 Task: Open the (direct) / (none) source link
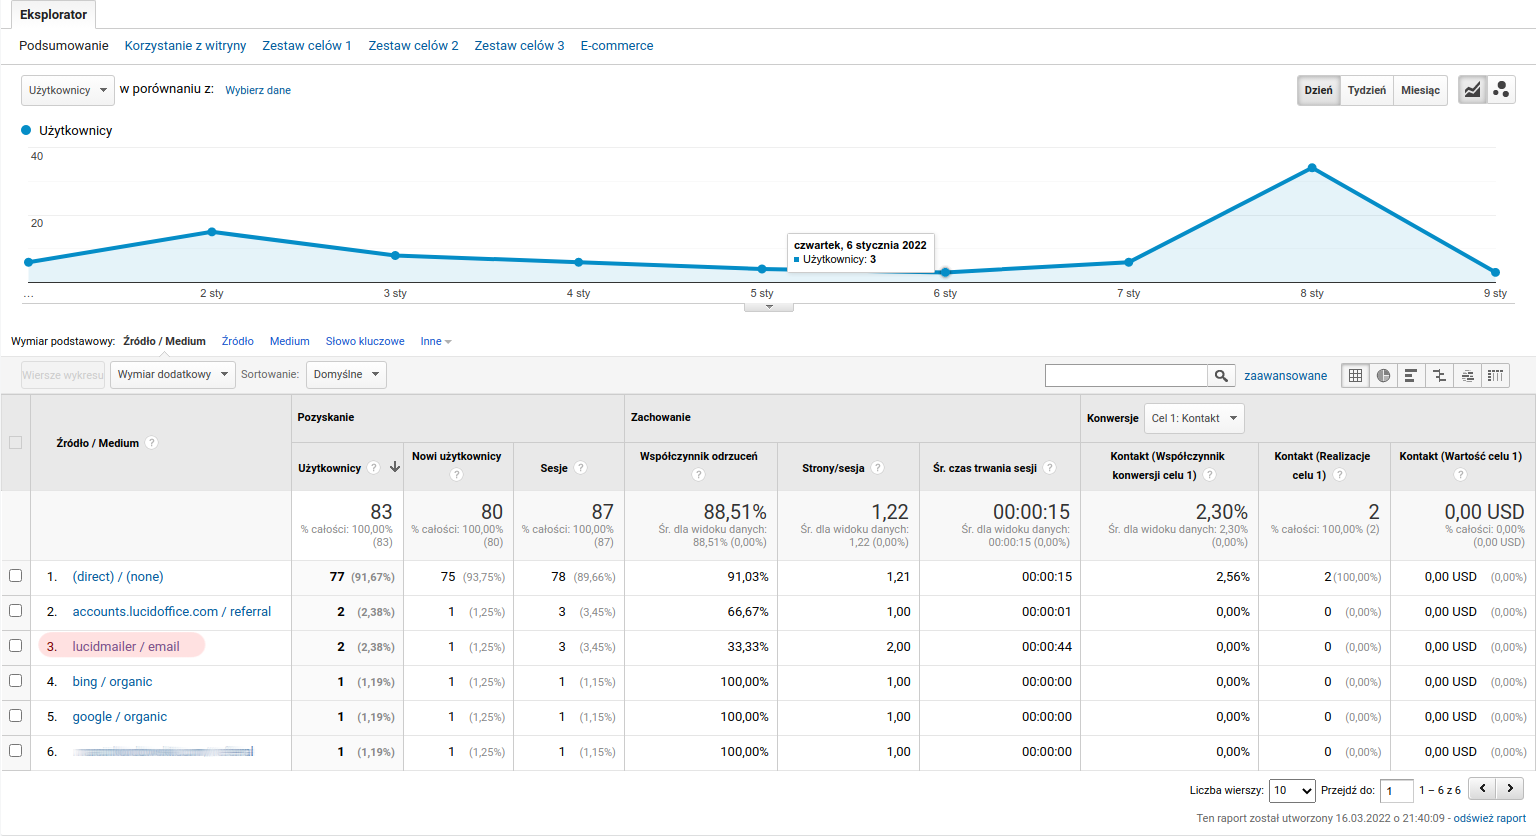coord(118,576)
